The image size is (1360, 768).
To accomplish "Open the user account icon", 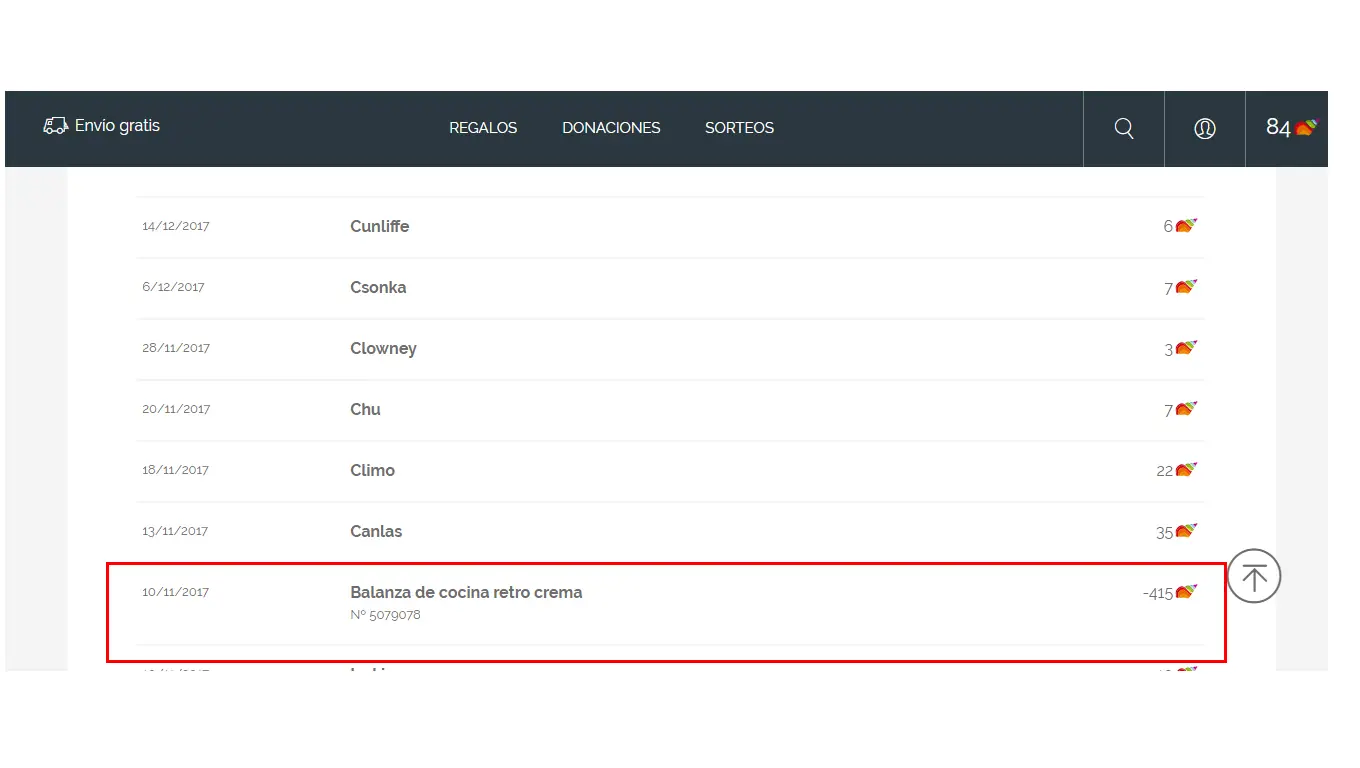I will [x=1205, y=128].
